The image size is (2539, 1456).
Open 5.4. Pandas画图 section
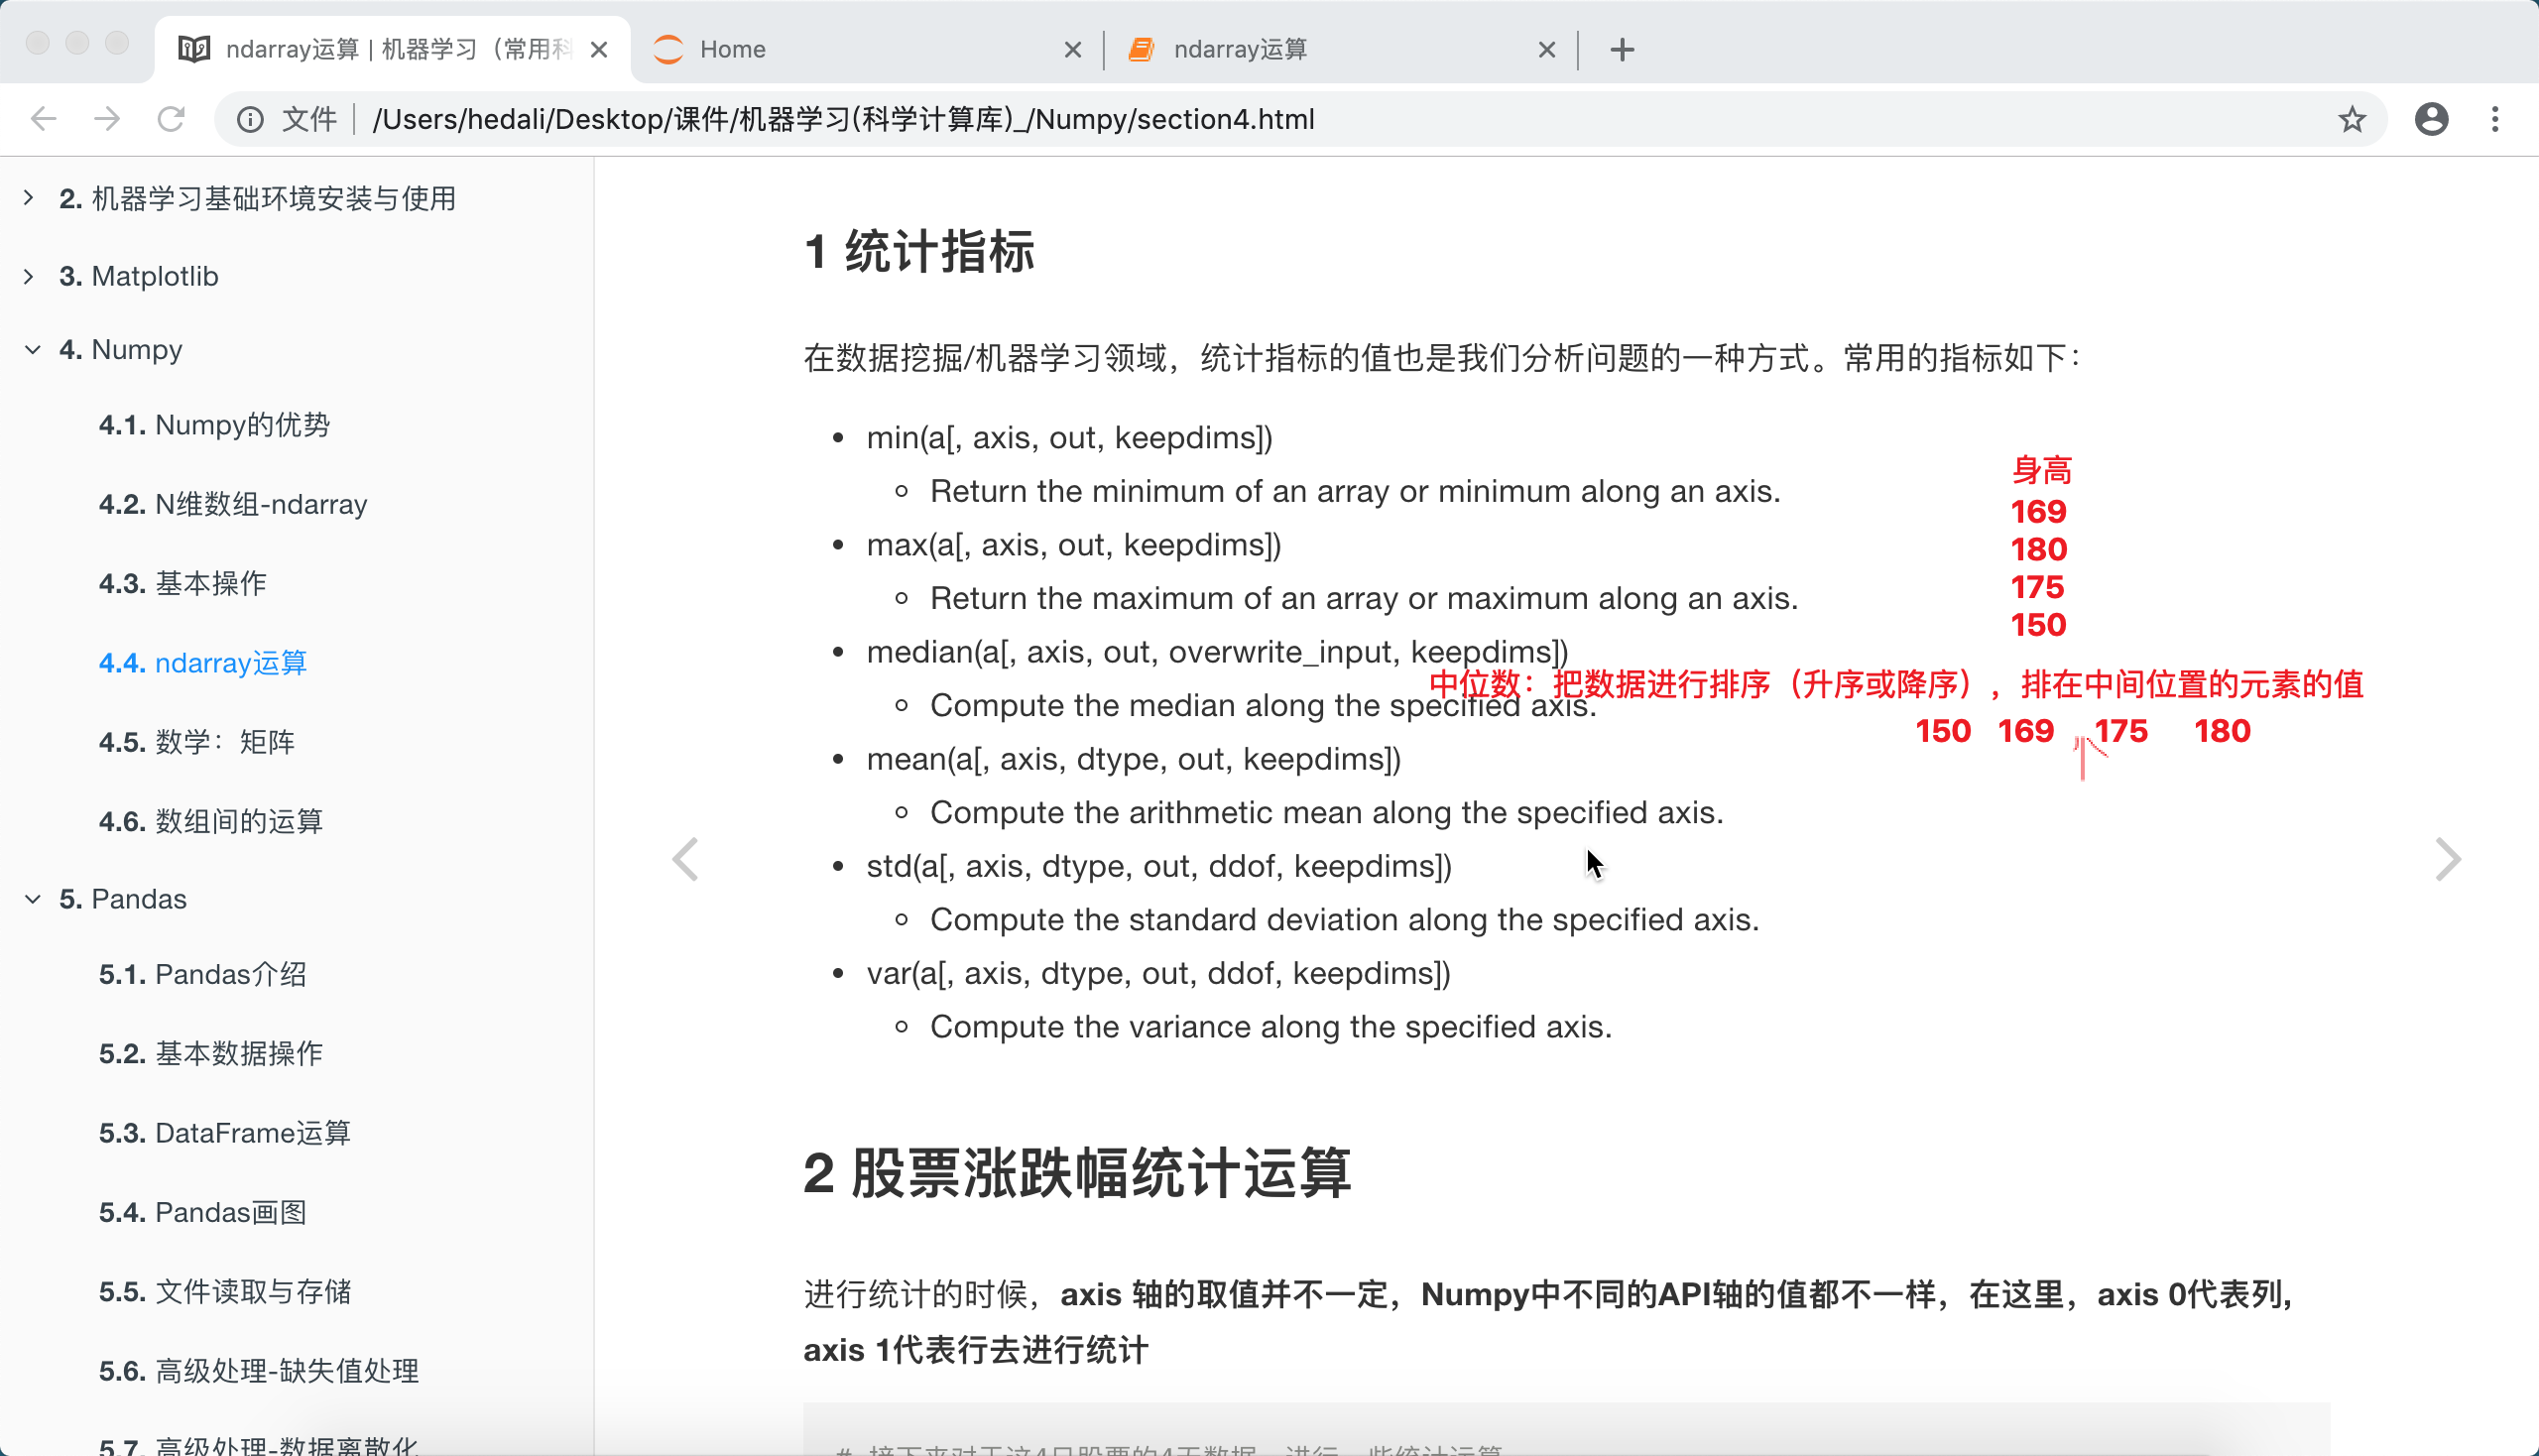[202, 1212]
